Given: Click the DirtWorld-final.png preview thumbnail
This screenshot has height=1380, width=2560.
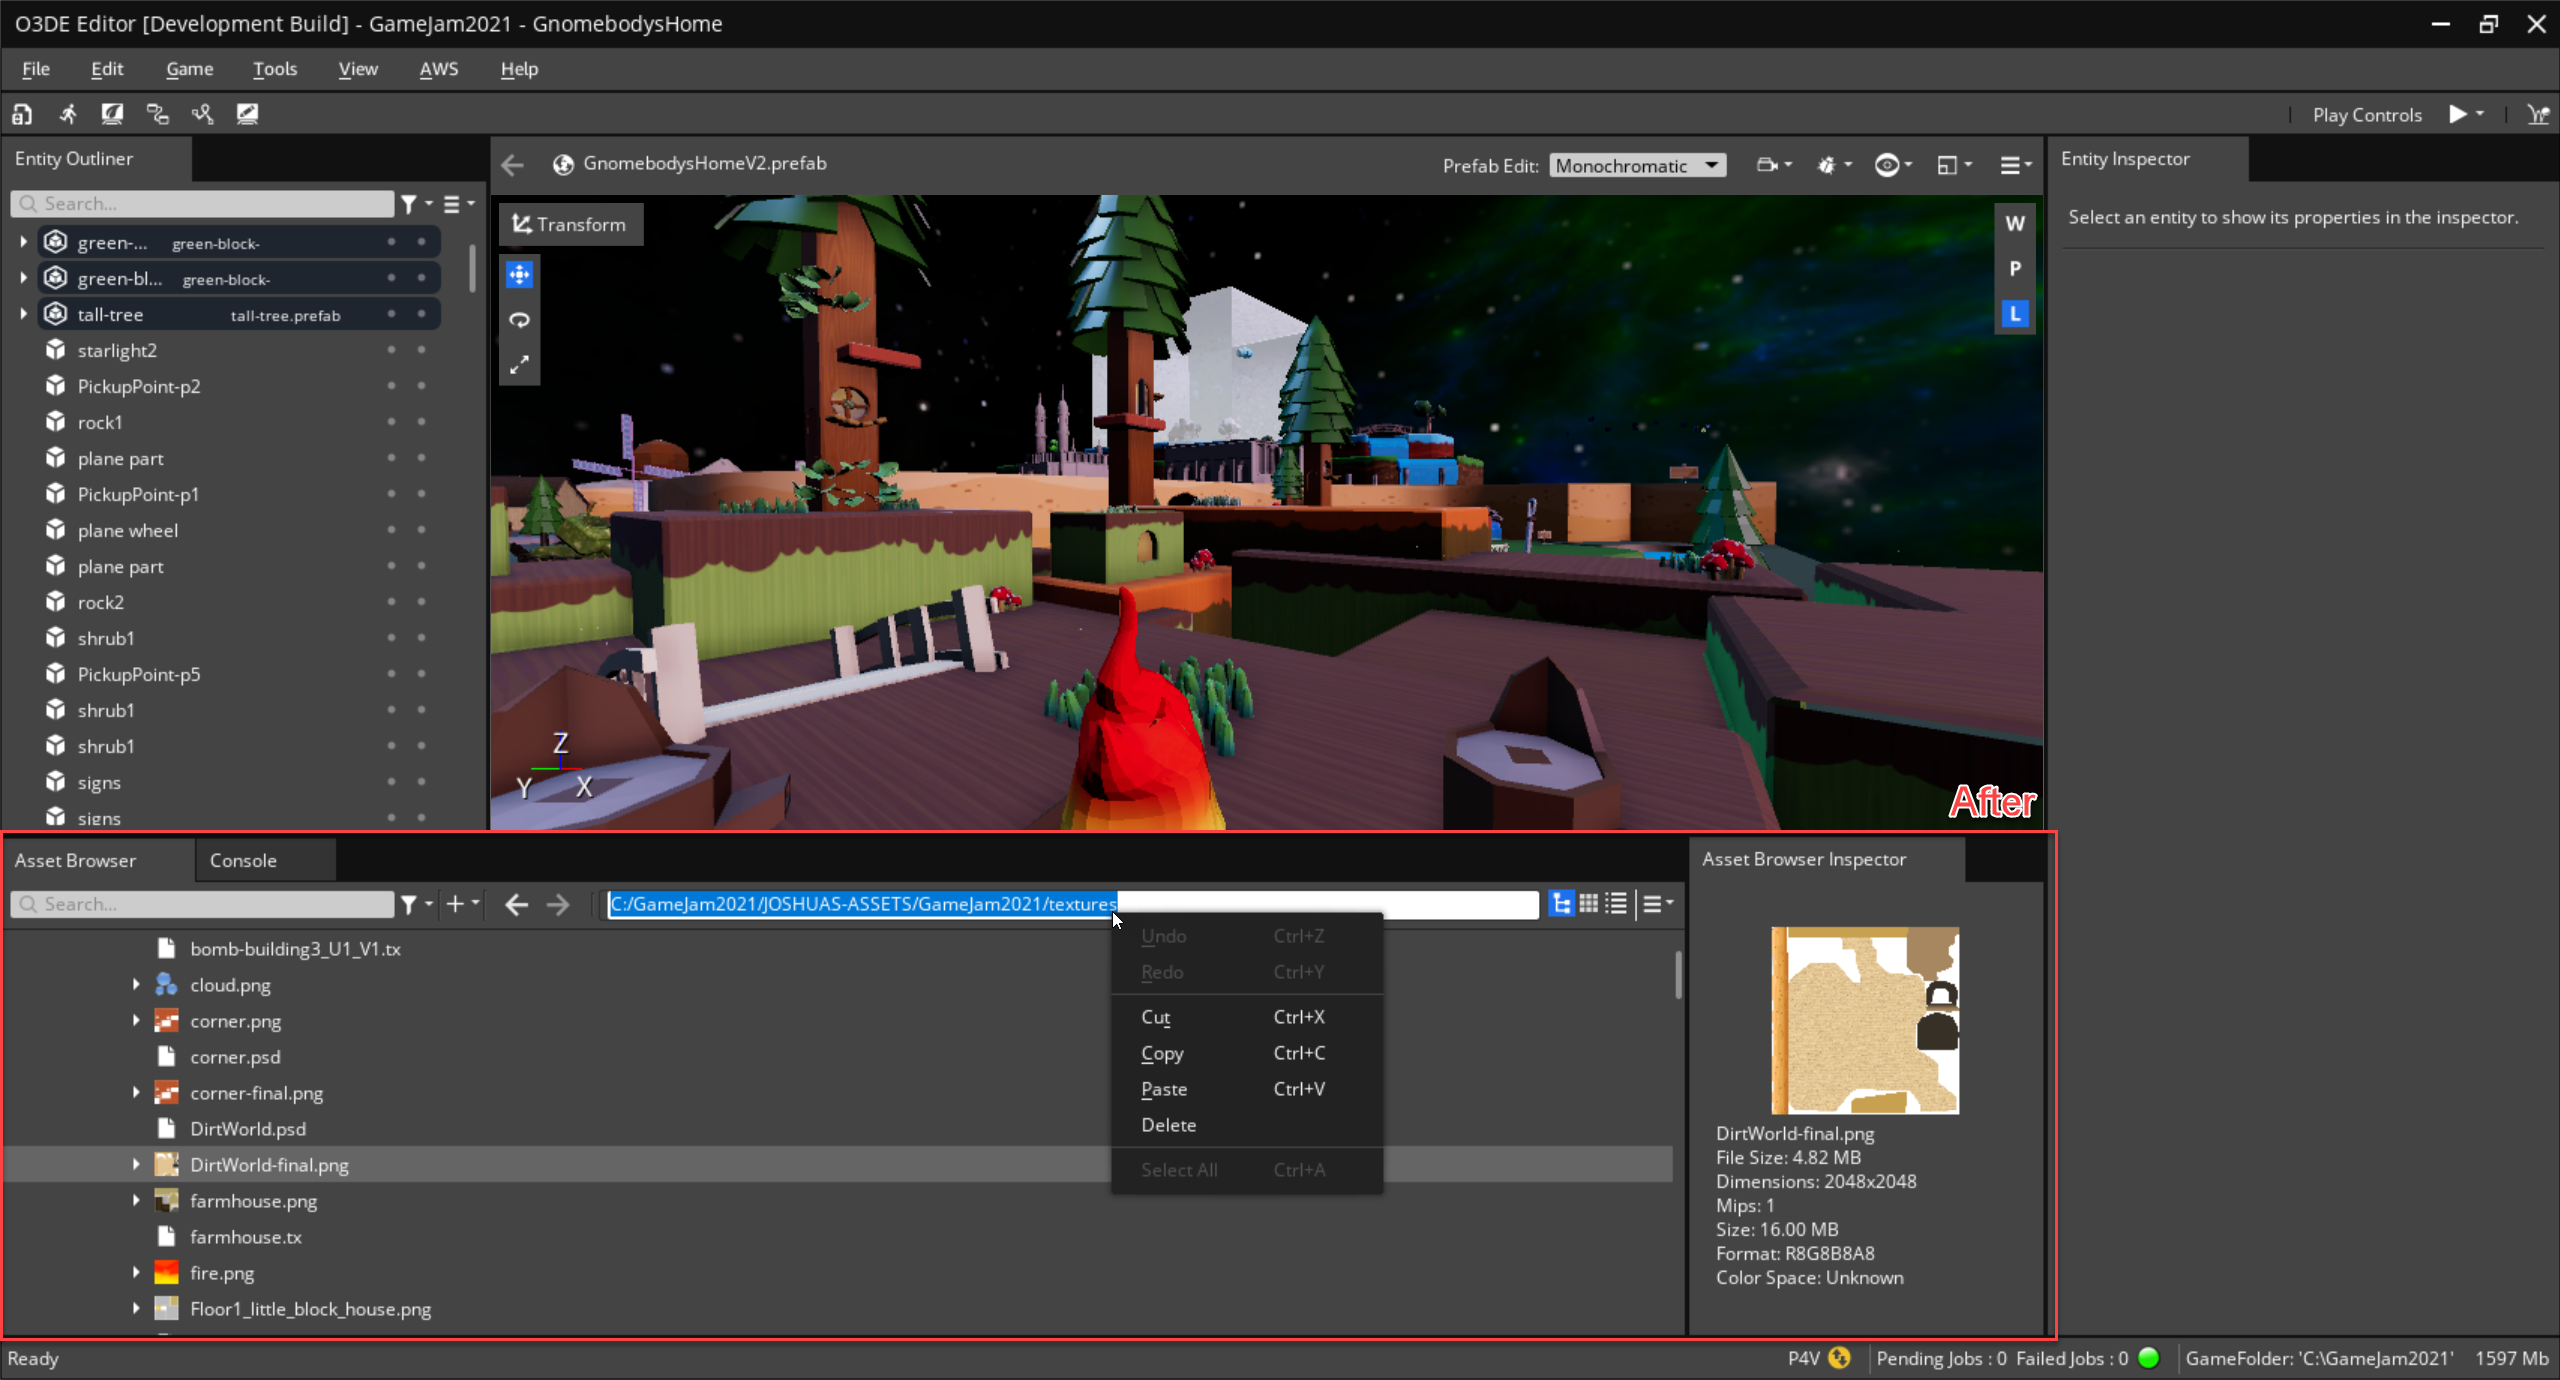Looking at the screenshot, I should coord(1864,1020).
